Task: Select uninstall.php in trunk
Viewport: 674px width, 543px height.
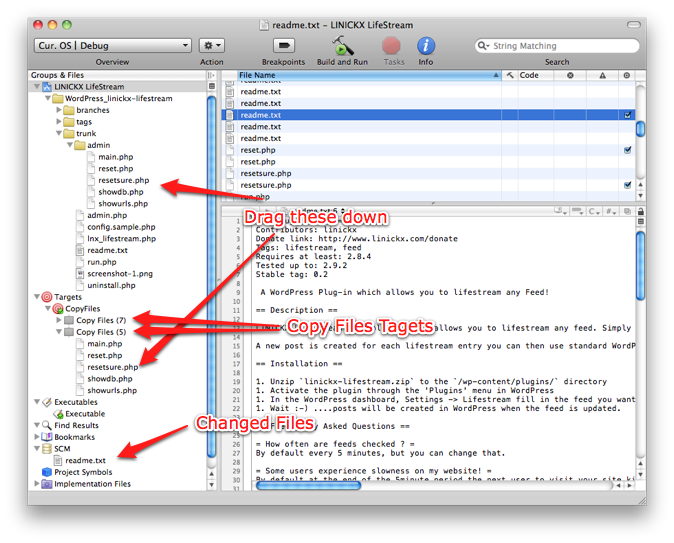Action: 111,285
